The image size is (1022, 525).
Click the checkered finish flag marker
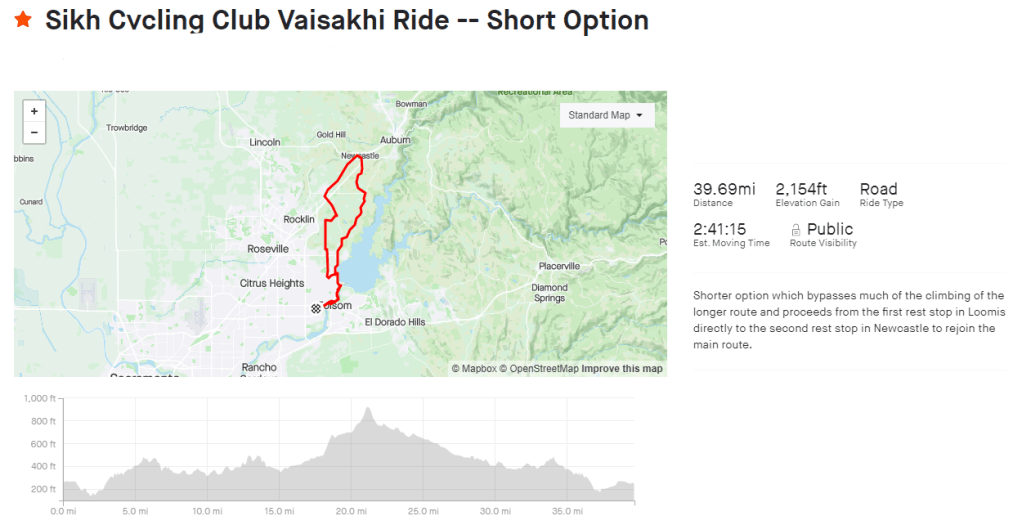tap(316, 309)
